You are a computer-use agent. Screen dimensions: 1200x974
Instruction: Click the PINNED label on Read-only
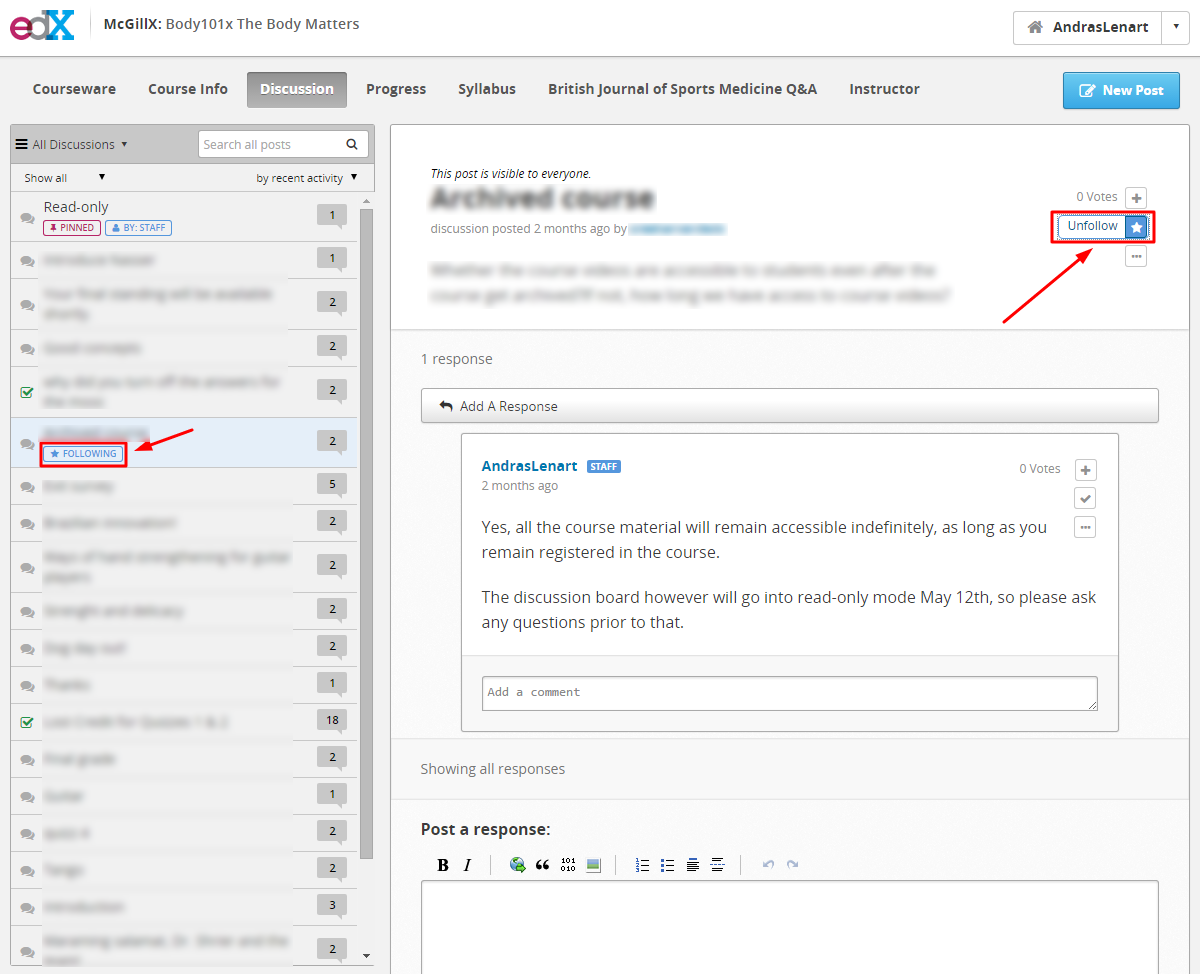[x=71, y=228]
